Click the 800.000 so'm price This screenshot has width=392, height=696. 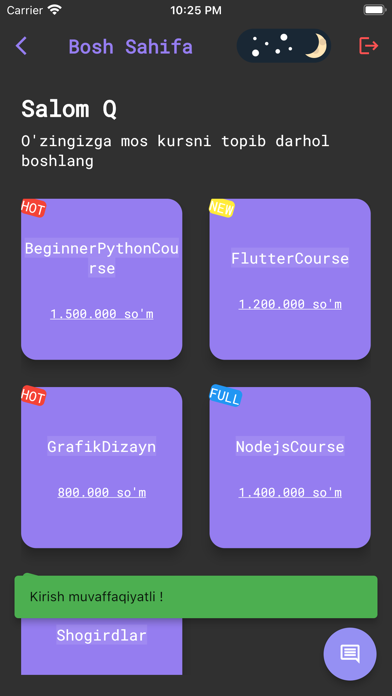click(102, 493)
